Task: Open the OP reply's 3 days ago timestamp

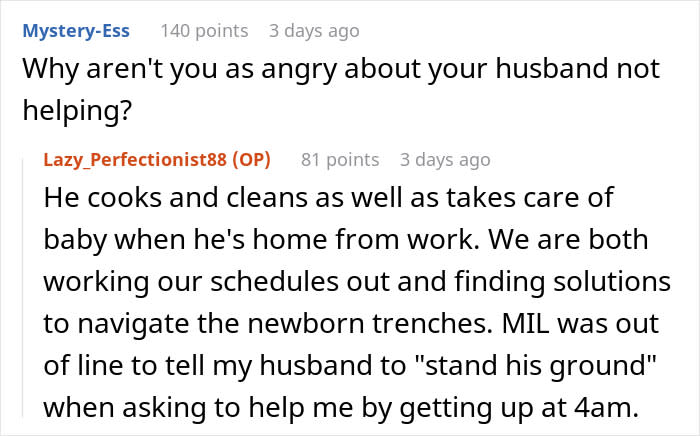Action: (445, 159)
